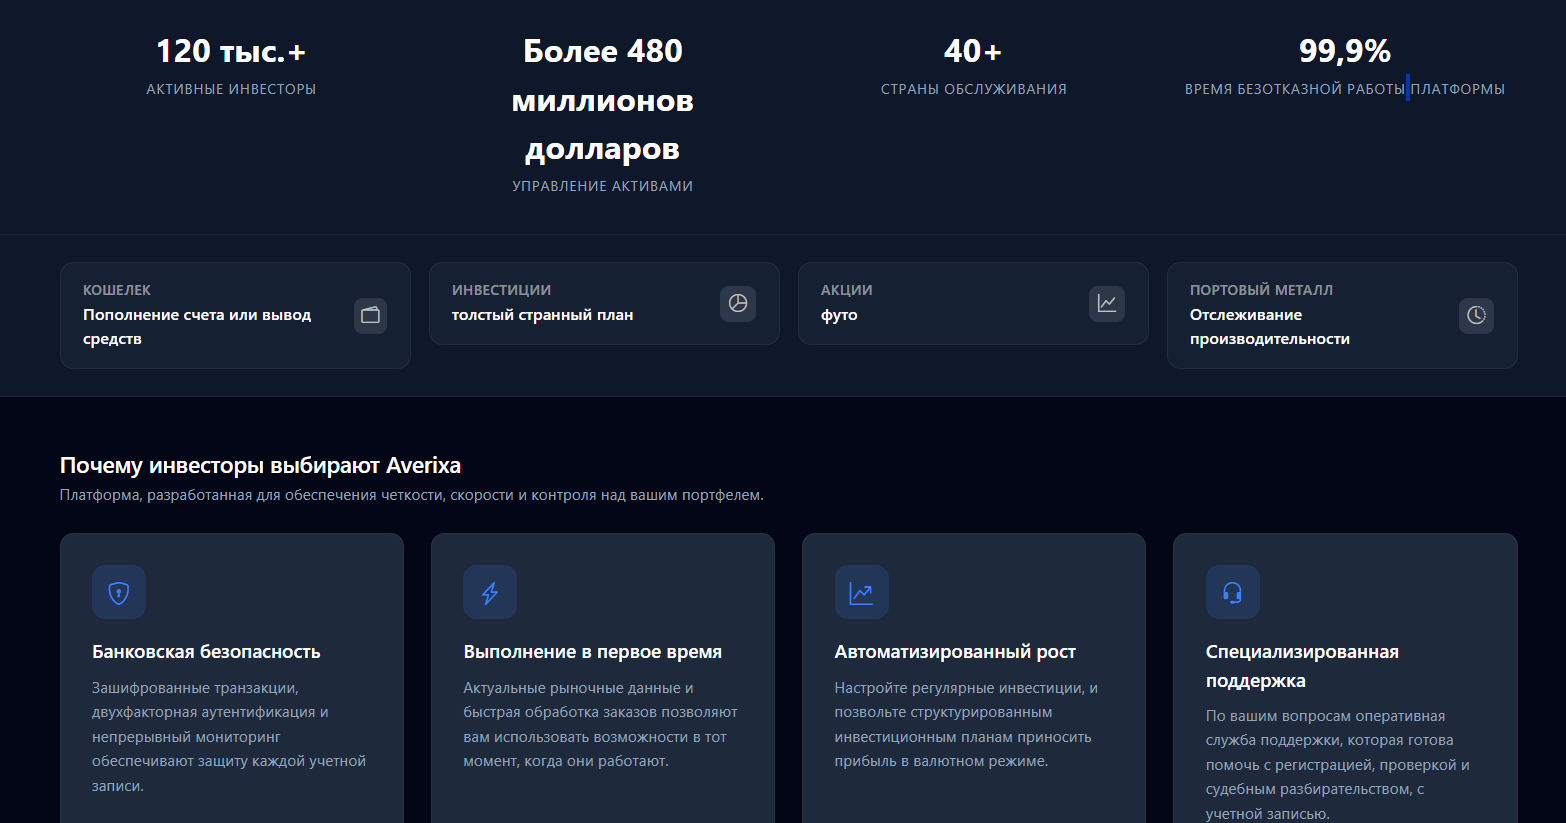Click the pie chart icon in Инвестиции card

(x=738, y=303)
